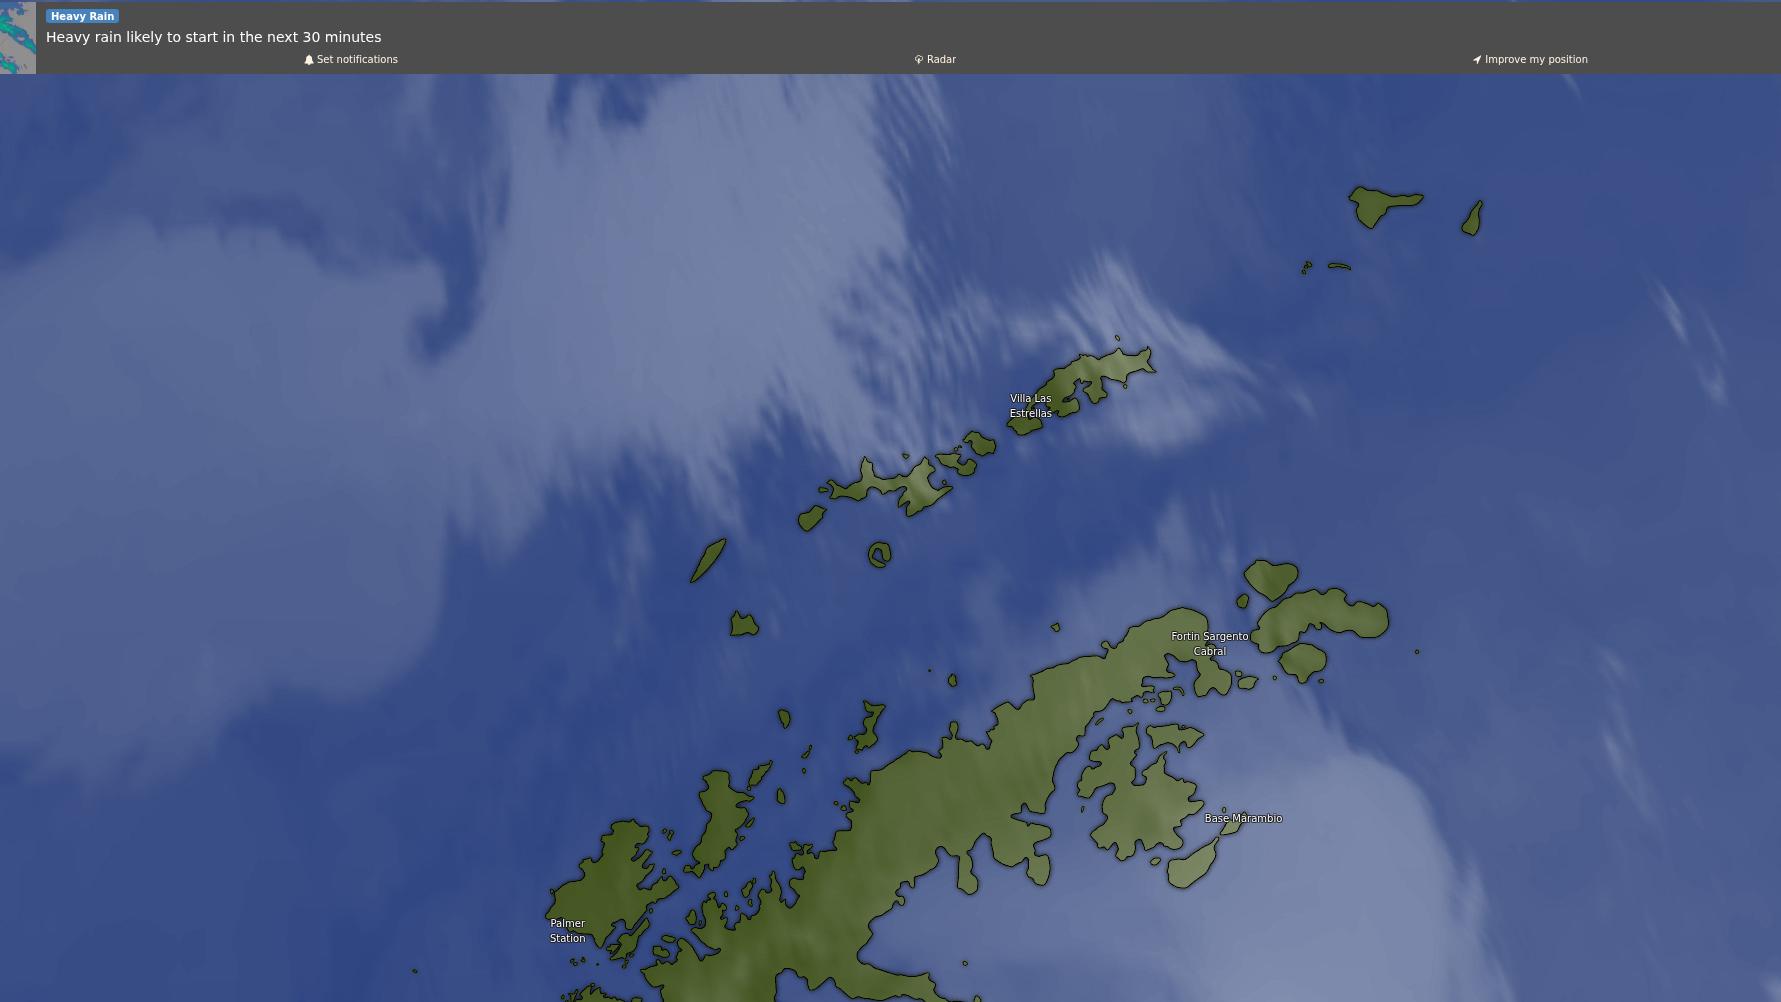
Task: Select Villa Las Estrellas map label
Action: (1030, 406)
